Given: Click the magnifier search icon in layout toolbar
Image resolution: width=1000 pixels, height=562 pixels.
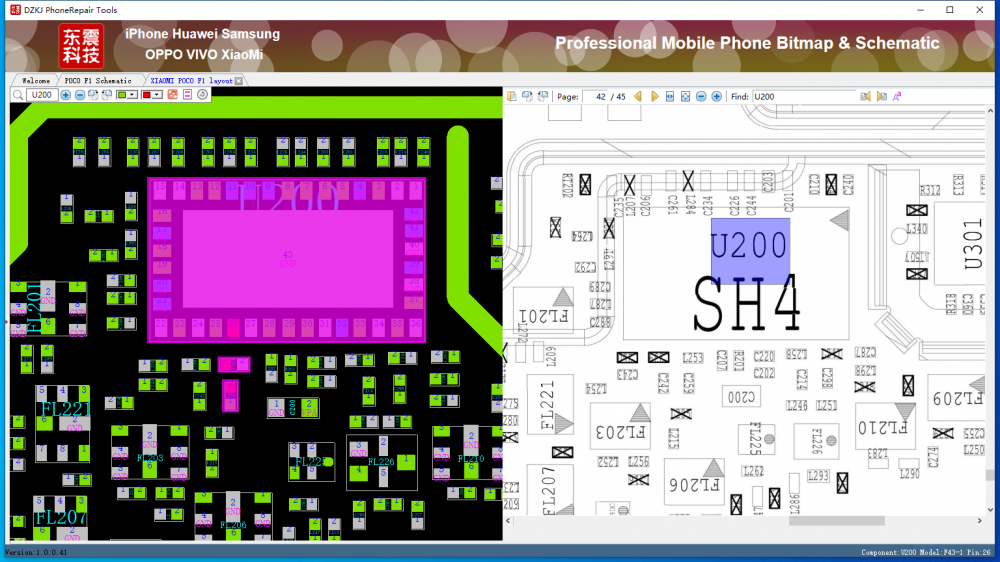Looking at the screenshot, I should [x=18, y=95].
